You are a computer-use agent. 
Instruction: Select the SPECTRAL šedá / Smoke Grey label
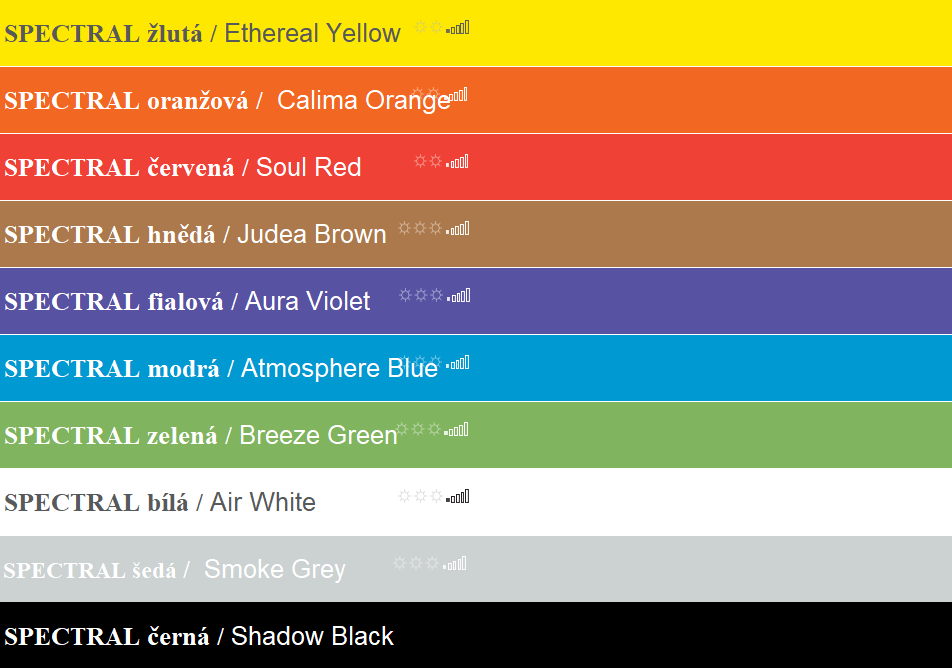(175, 570)
